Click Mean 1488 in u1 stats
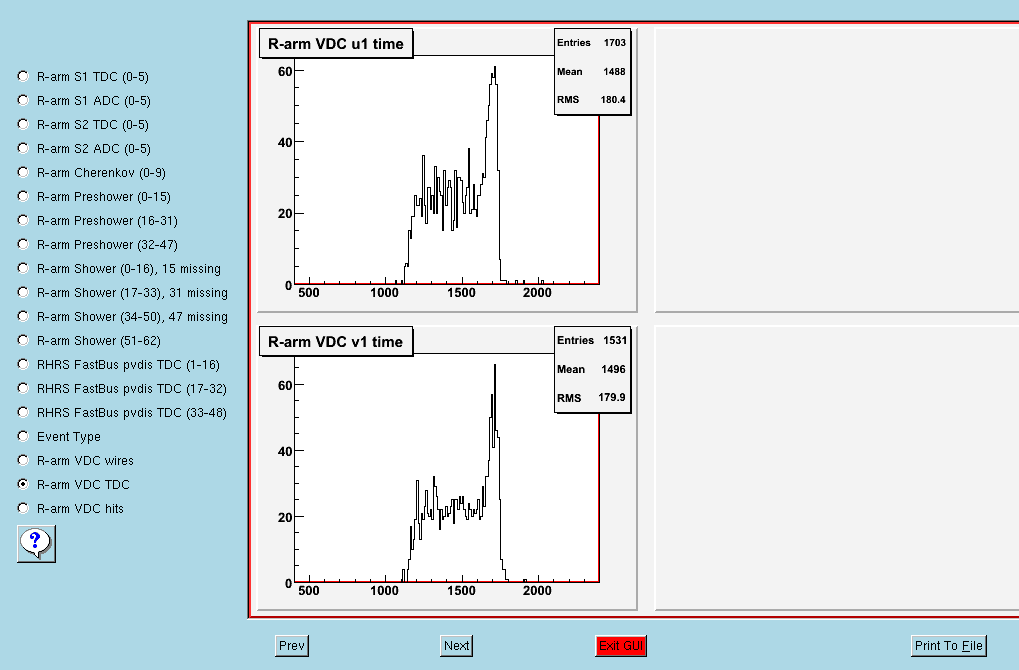Screen dimensions: 1019x670 591,71
